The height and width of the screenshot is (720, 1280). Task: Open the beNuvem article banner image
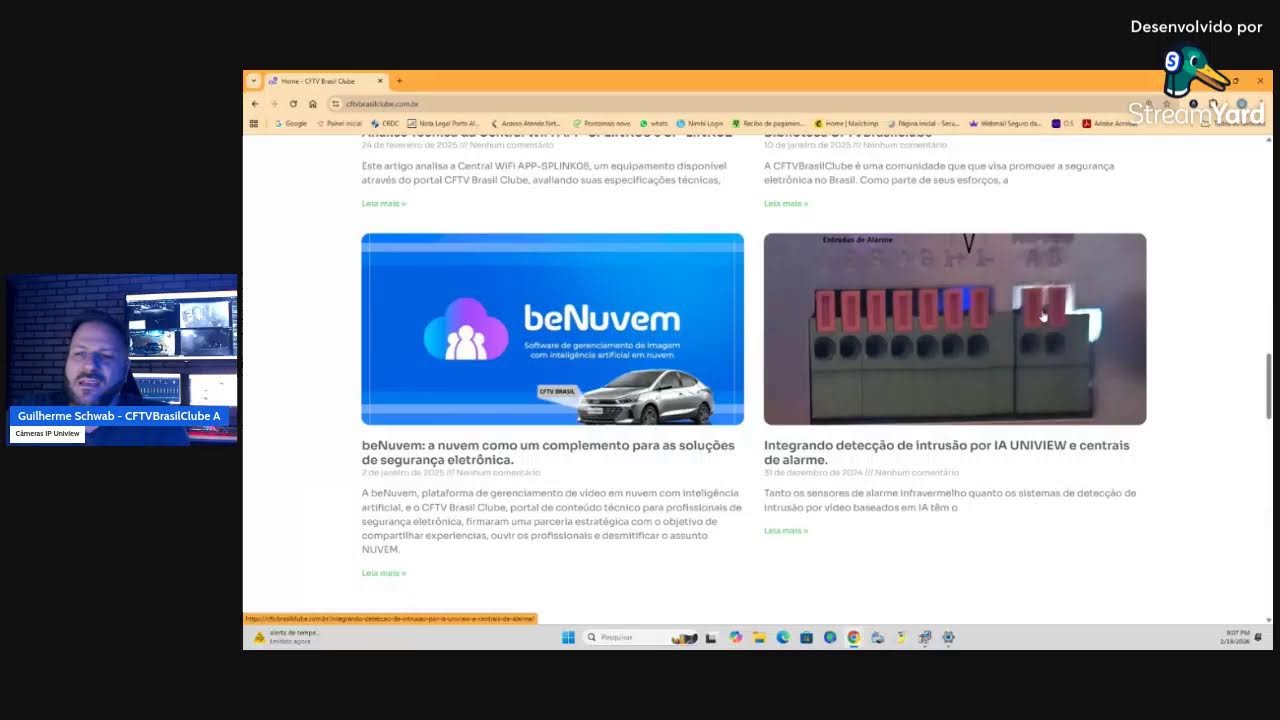[552, 329]
